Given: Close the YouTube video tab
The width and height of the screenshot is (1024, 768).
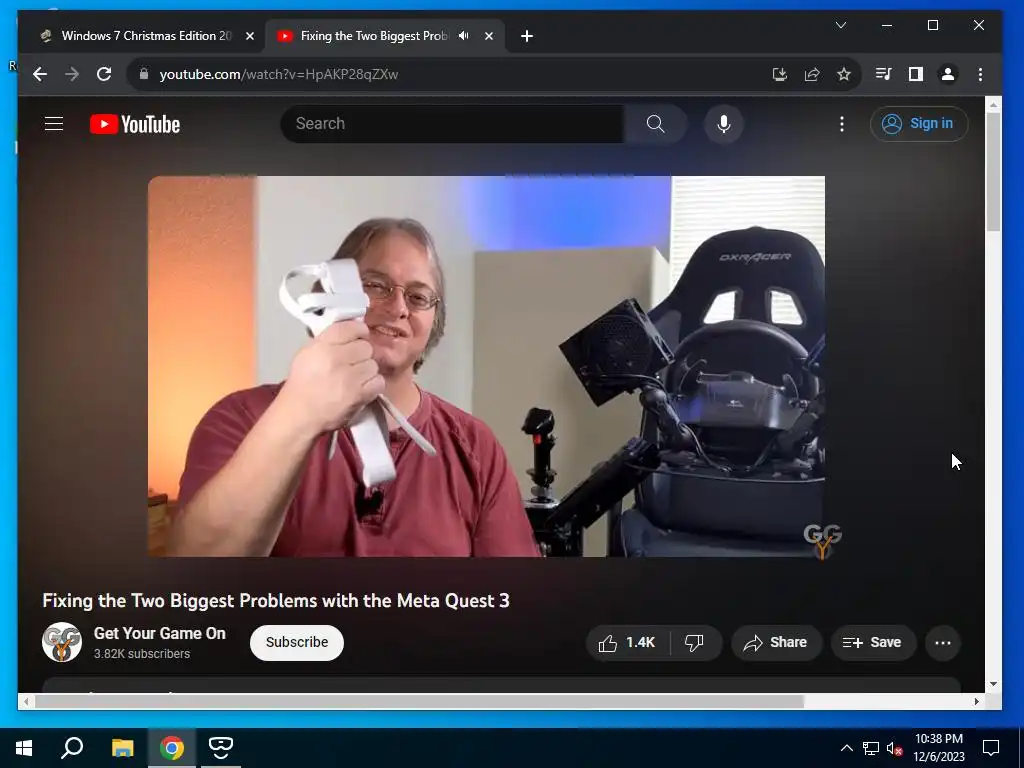Looking at the screenshot, I should [x=488, y=36].
